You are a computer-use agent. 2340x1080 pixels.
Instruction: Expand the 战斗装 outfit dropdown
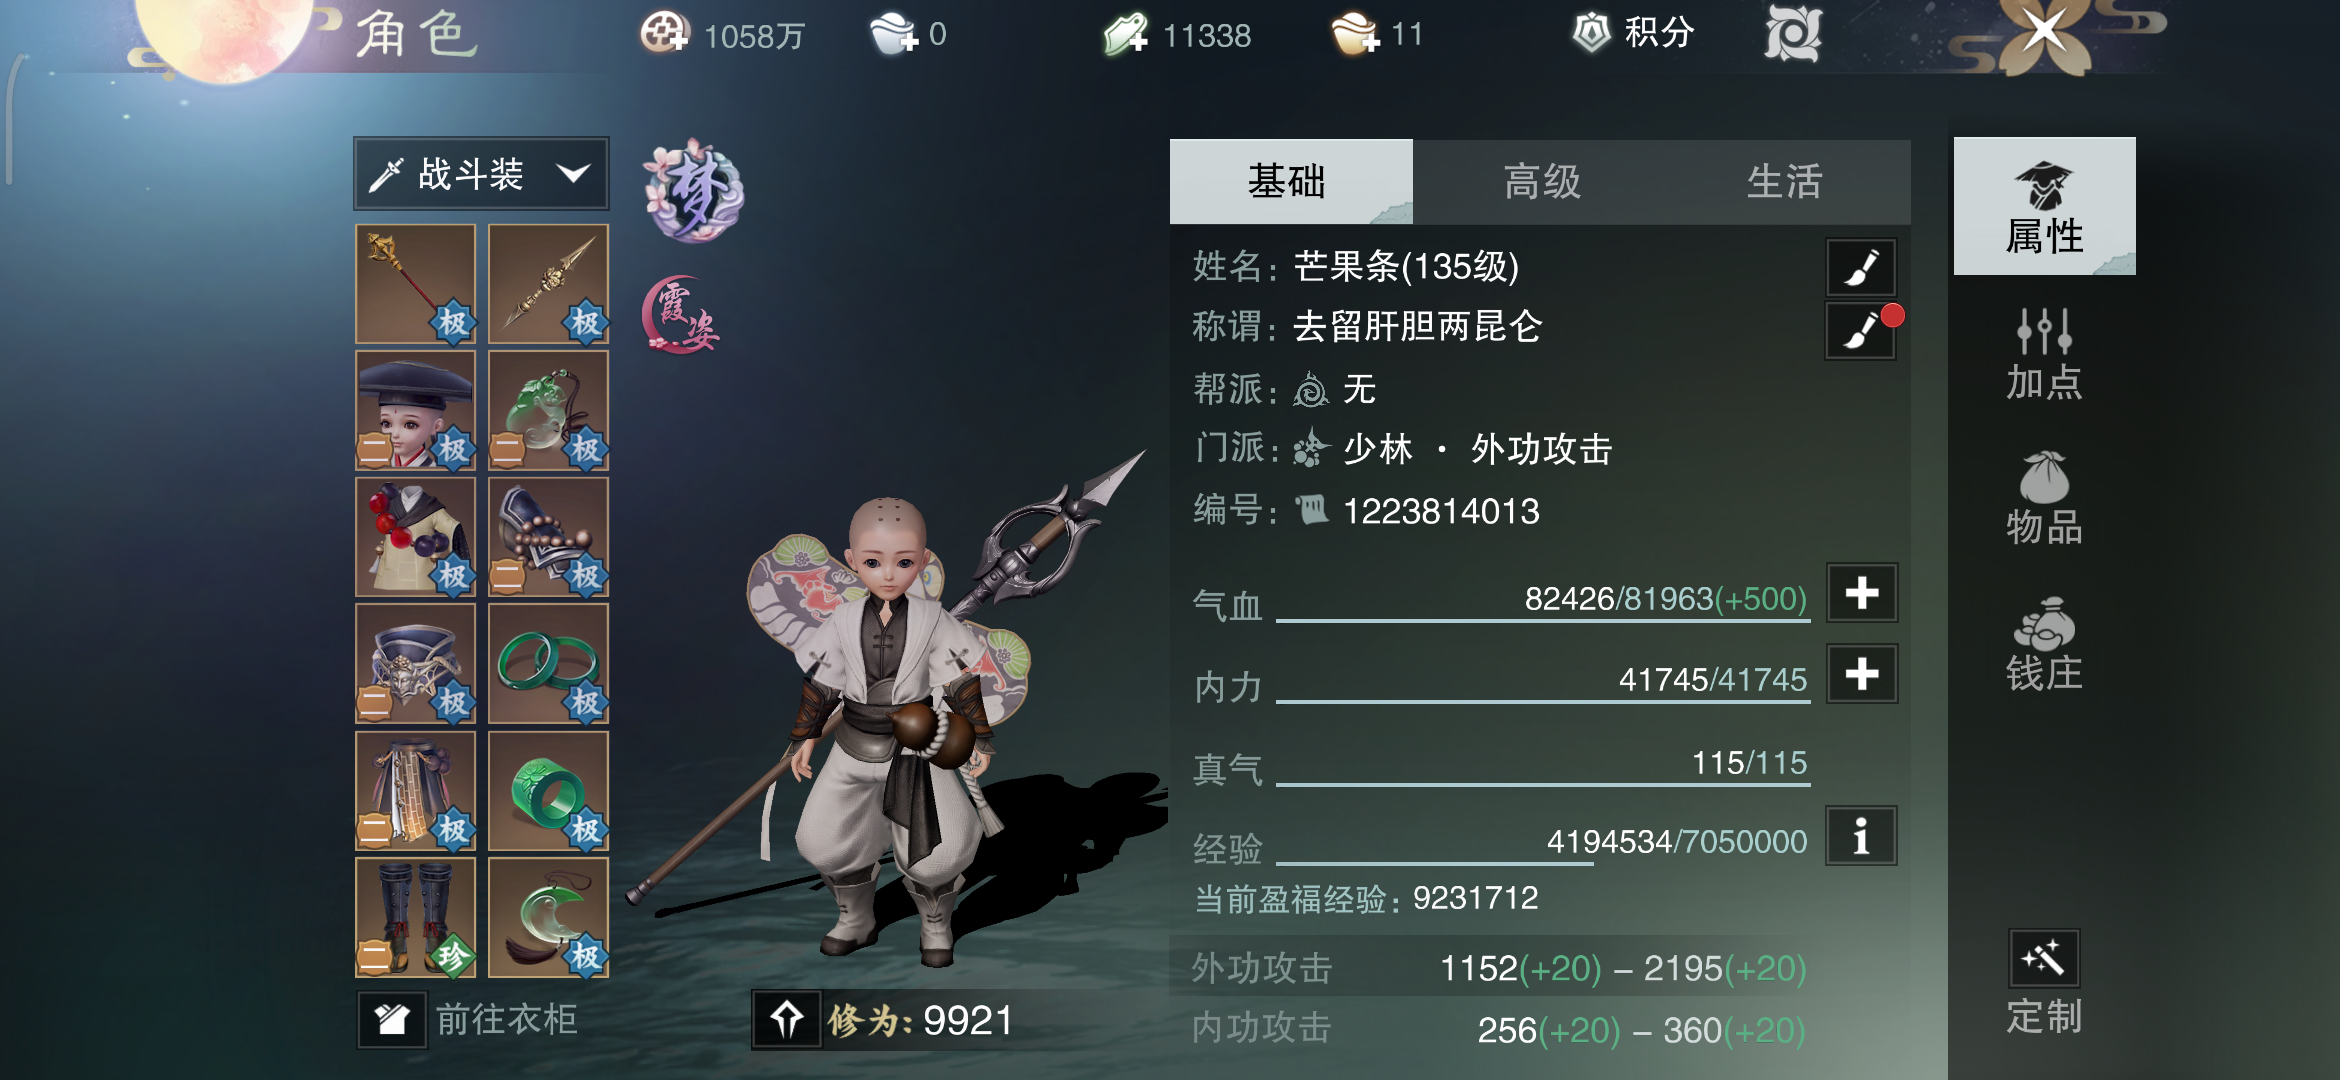[481, 174]
